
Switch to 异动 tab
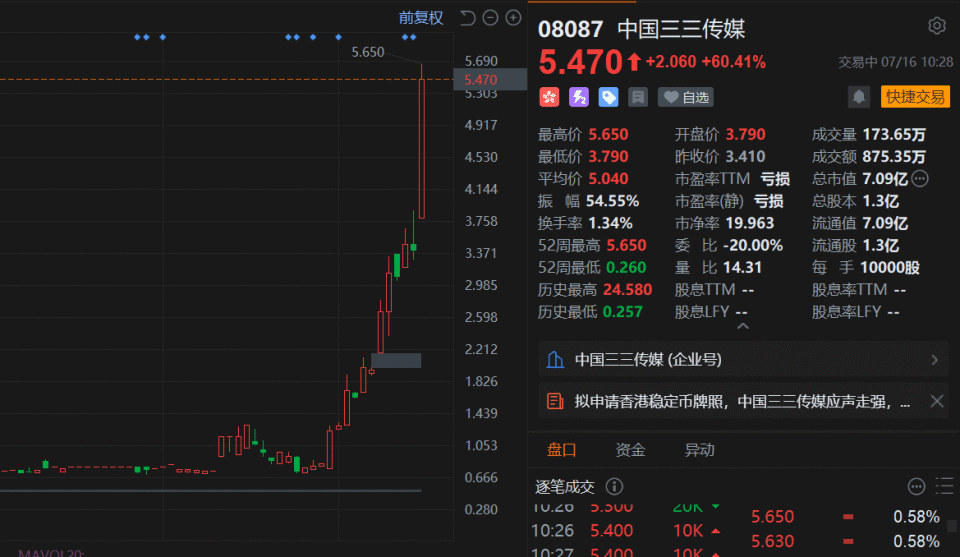tap(699, 450)
